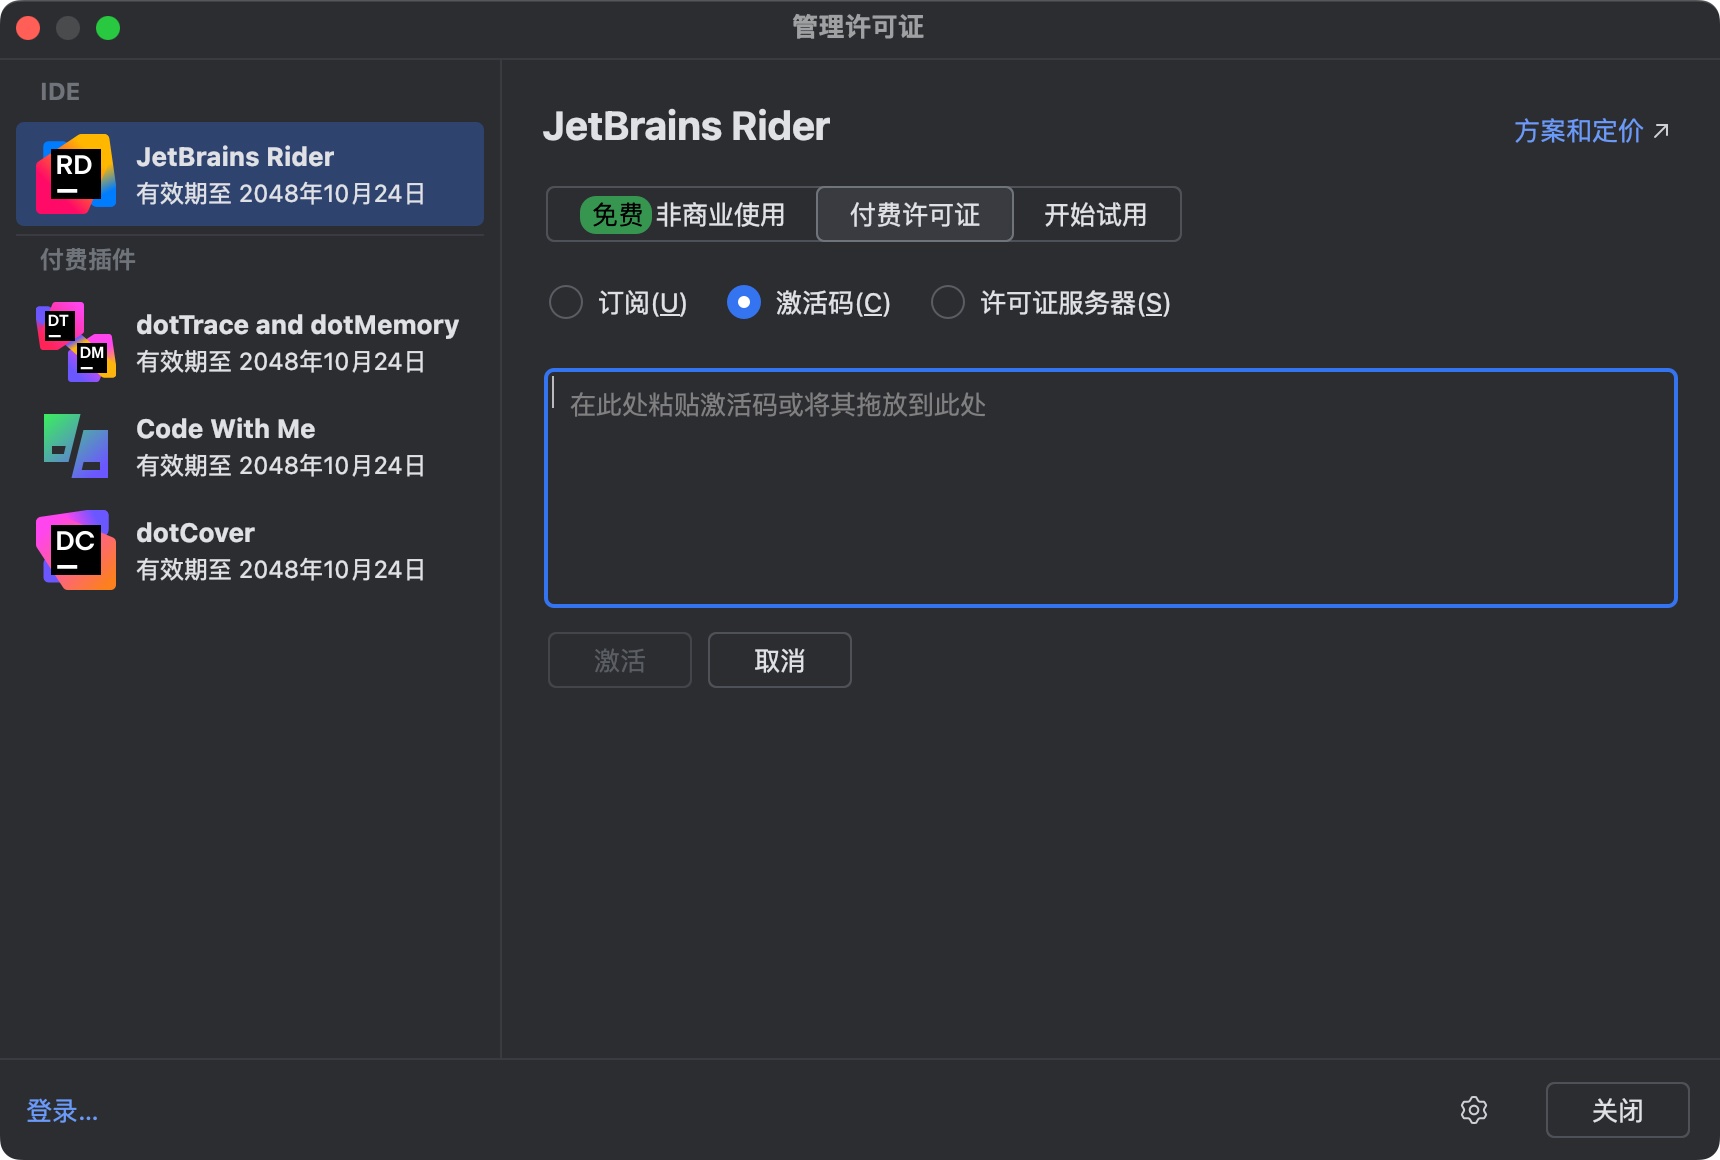Click the 付费插件 section label

tap(88, 260)
